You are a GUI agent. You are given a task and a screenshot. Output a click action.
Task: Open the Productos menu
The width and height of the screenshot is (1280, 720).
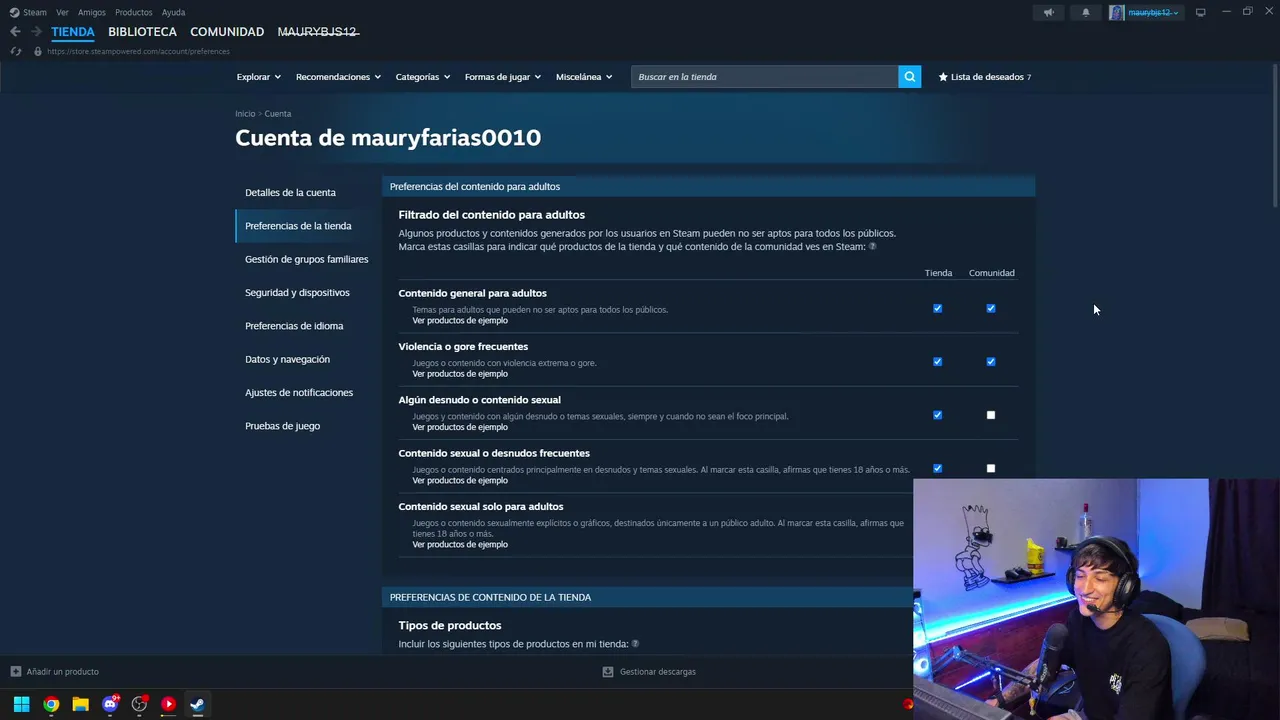[133, 13]
